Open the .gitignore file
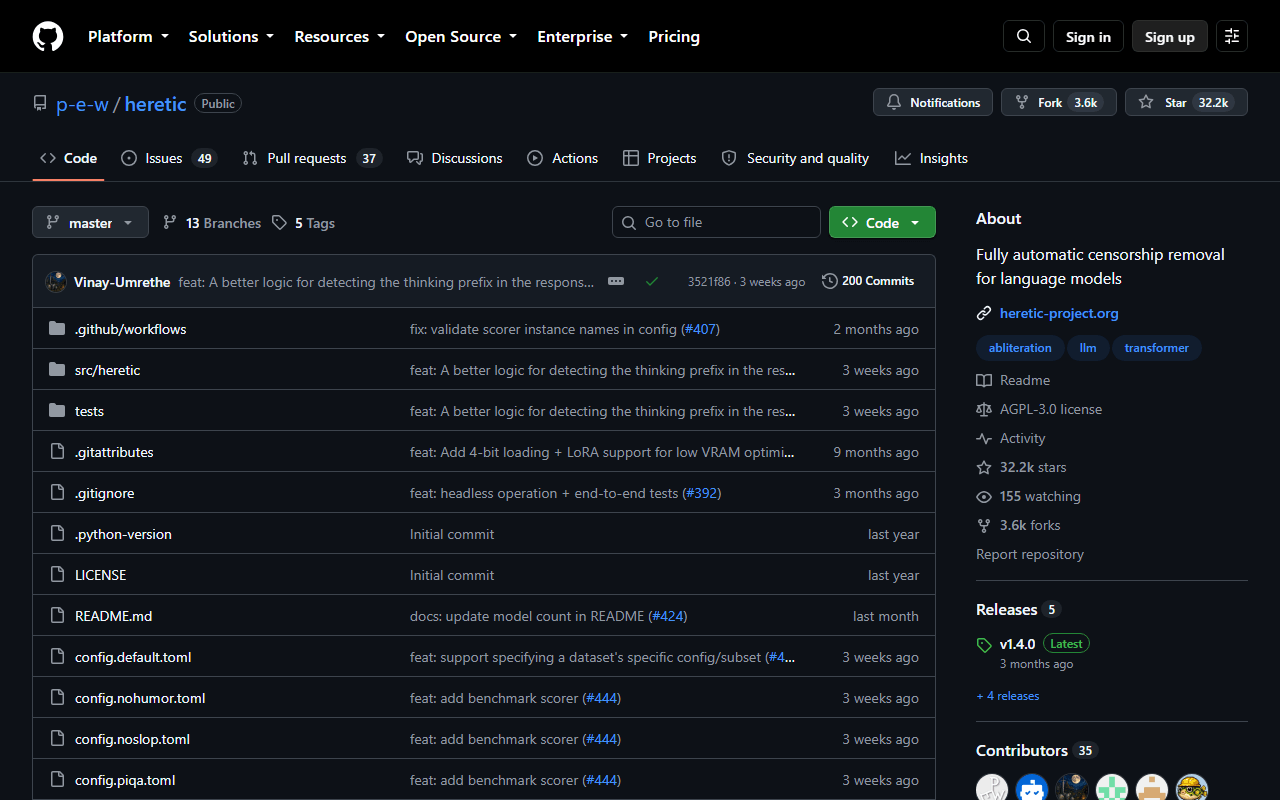Image resolution: width=1280 pixels, height=800 pixels. click(x=104, y=493)
